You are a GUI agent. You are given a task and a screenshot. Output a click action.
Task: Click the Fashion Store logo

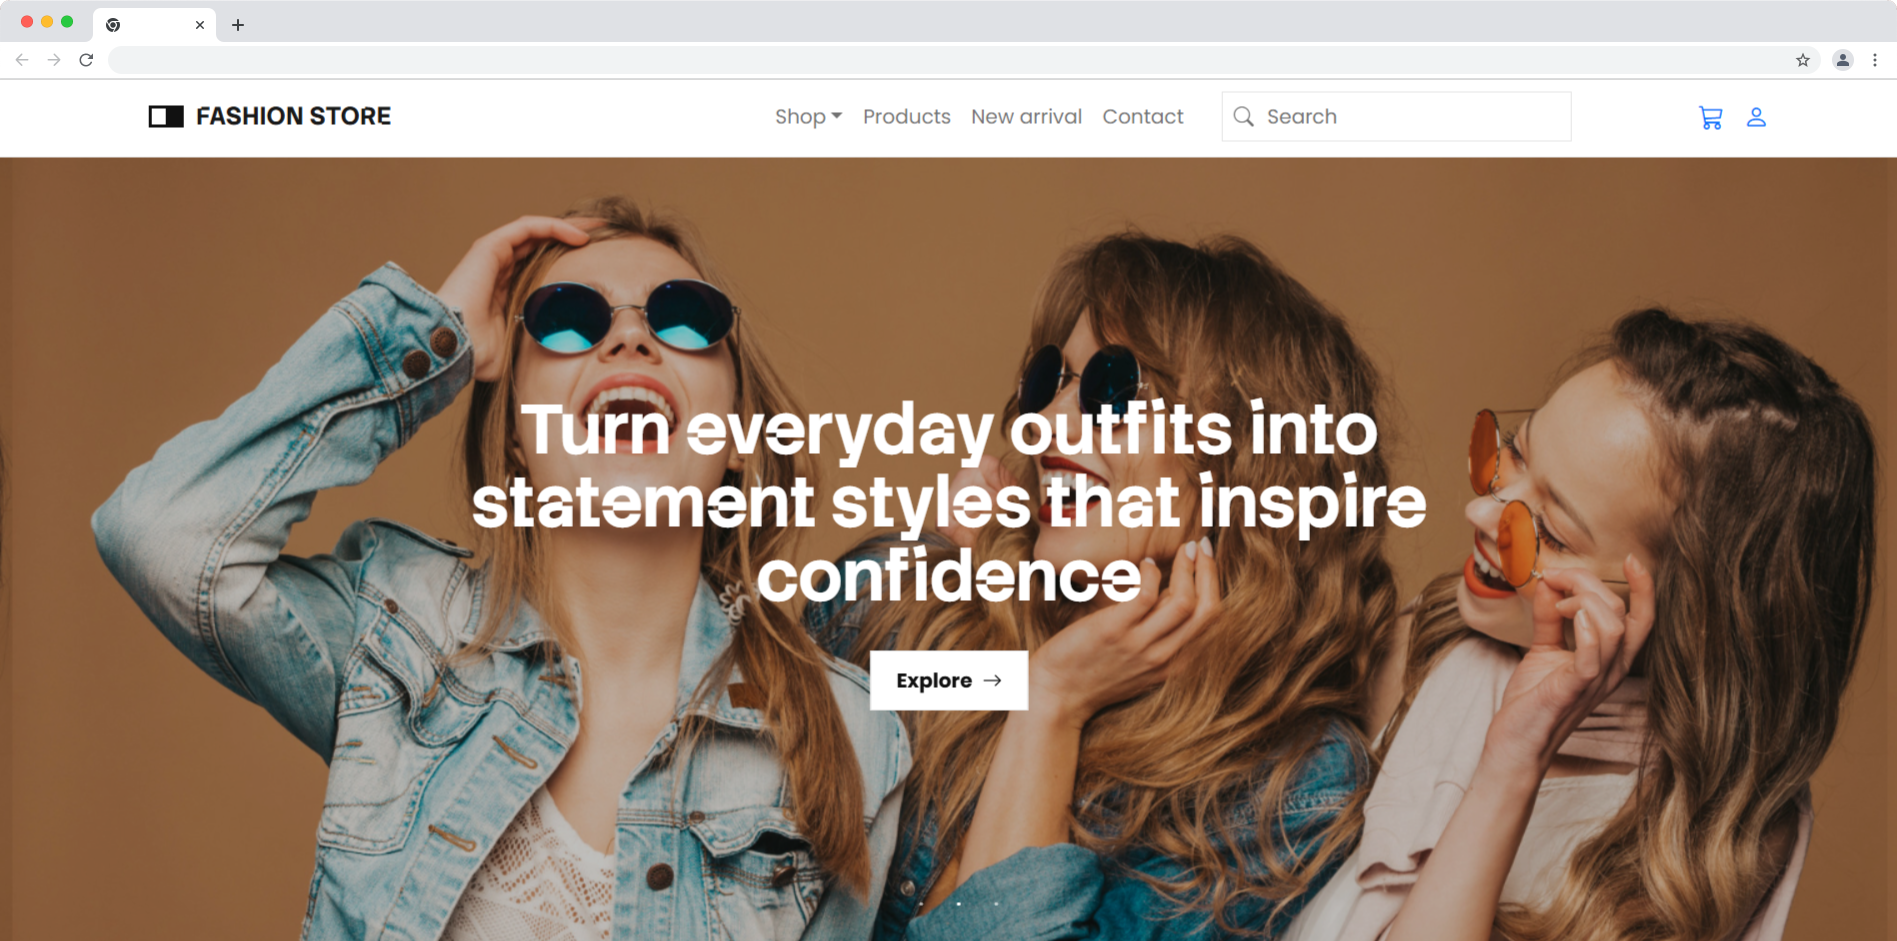[270, 117]
